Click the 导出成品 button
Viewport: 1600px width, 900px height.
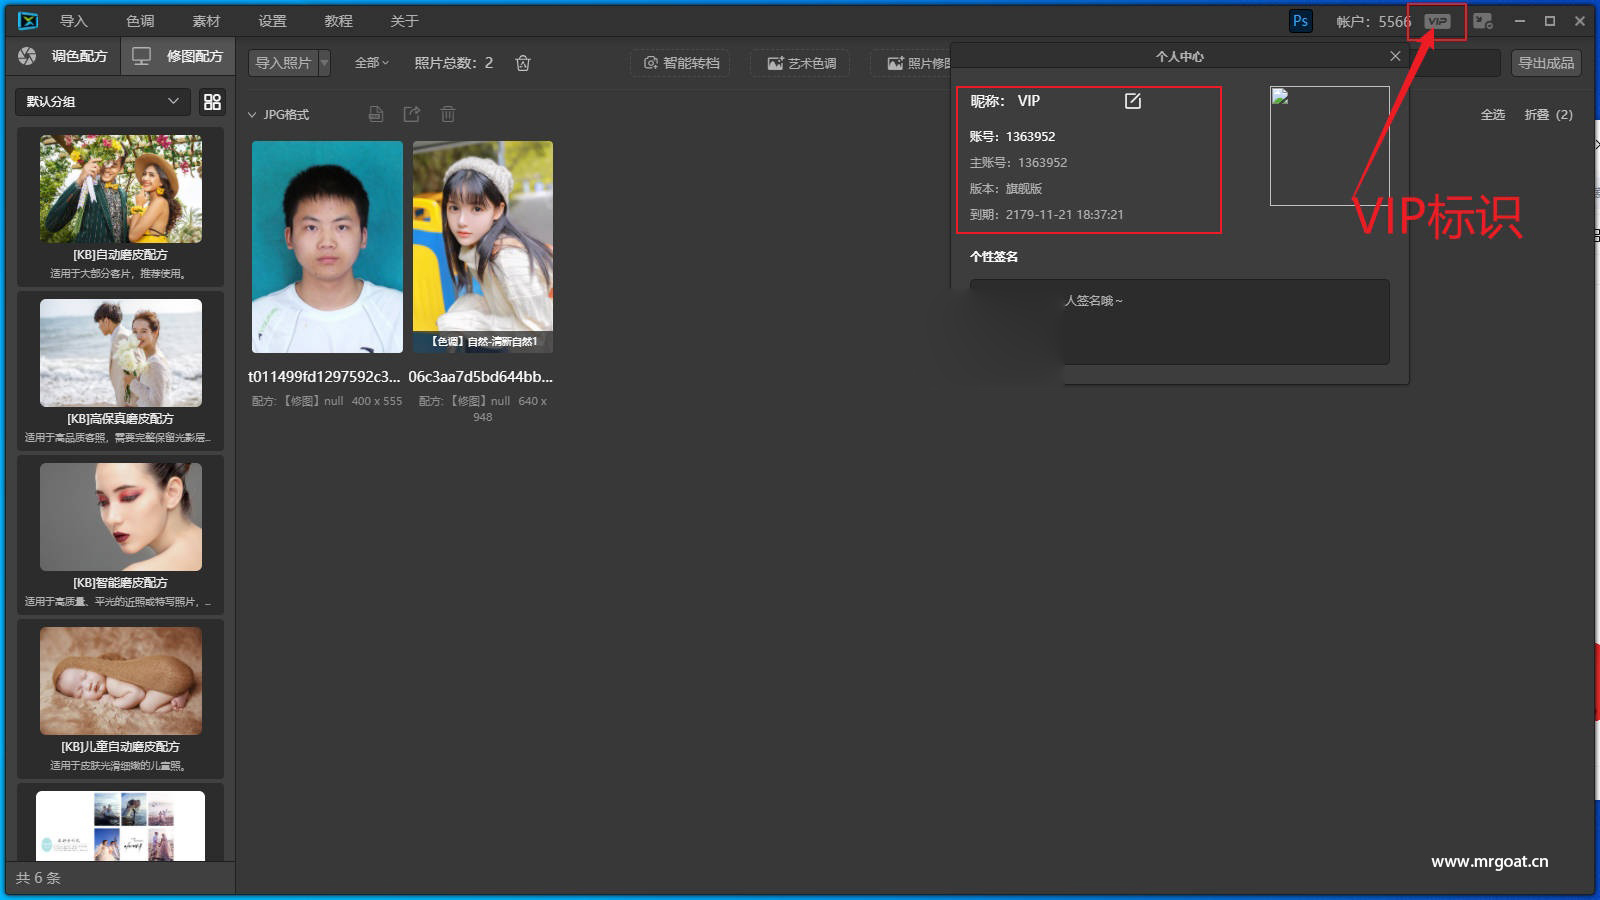click(x=1545, y=63)
